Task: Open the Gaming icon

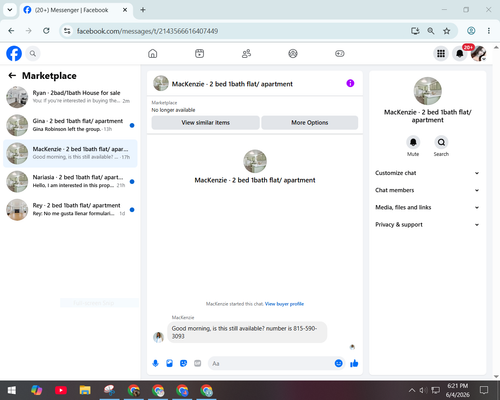Action: click(340, 53)
